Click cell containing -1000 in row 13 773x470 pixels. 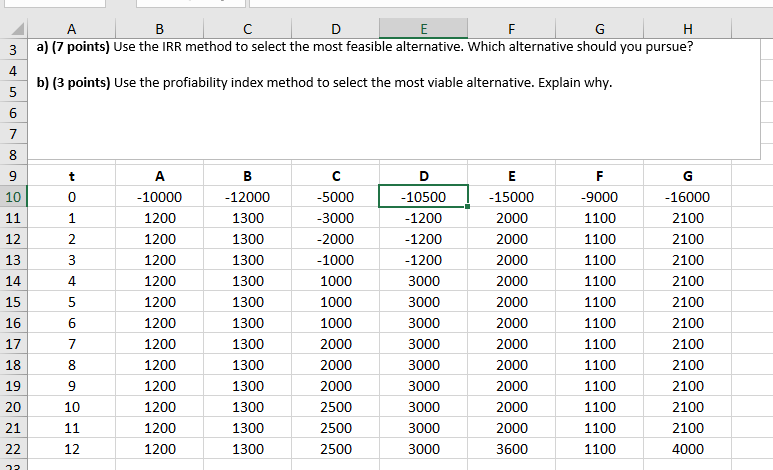tap(336, 260)
